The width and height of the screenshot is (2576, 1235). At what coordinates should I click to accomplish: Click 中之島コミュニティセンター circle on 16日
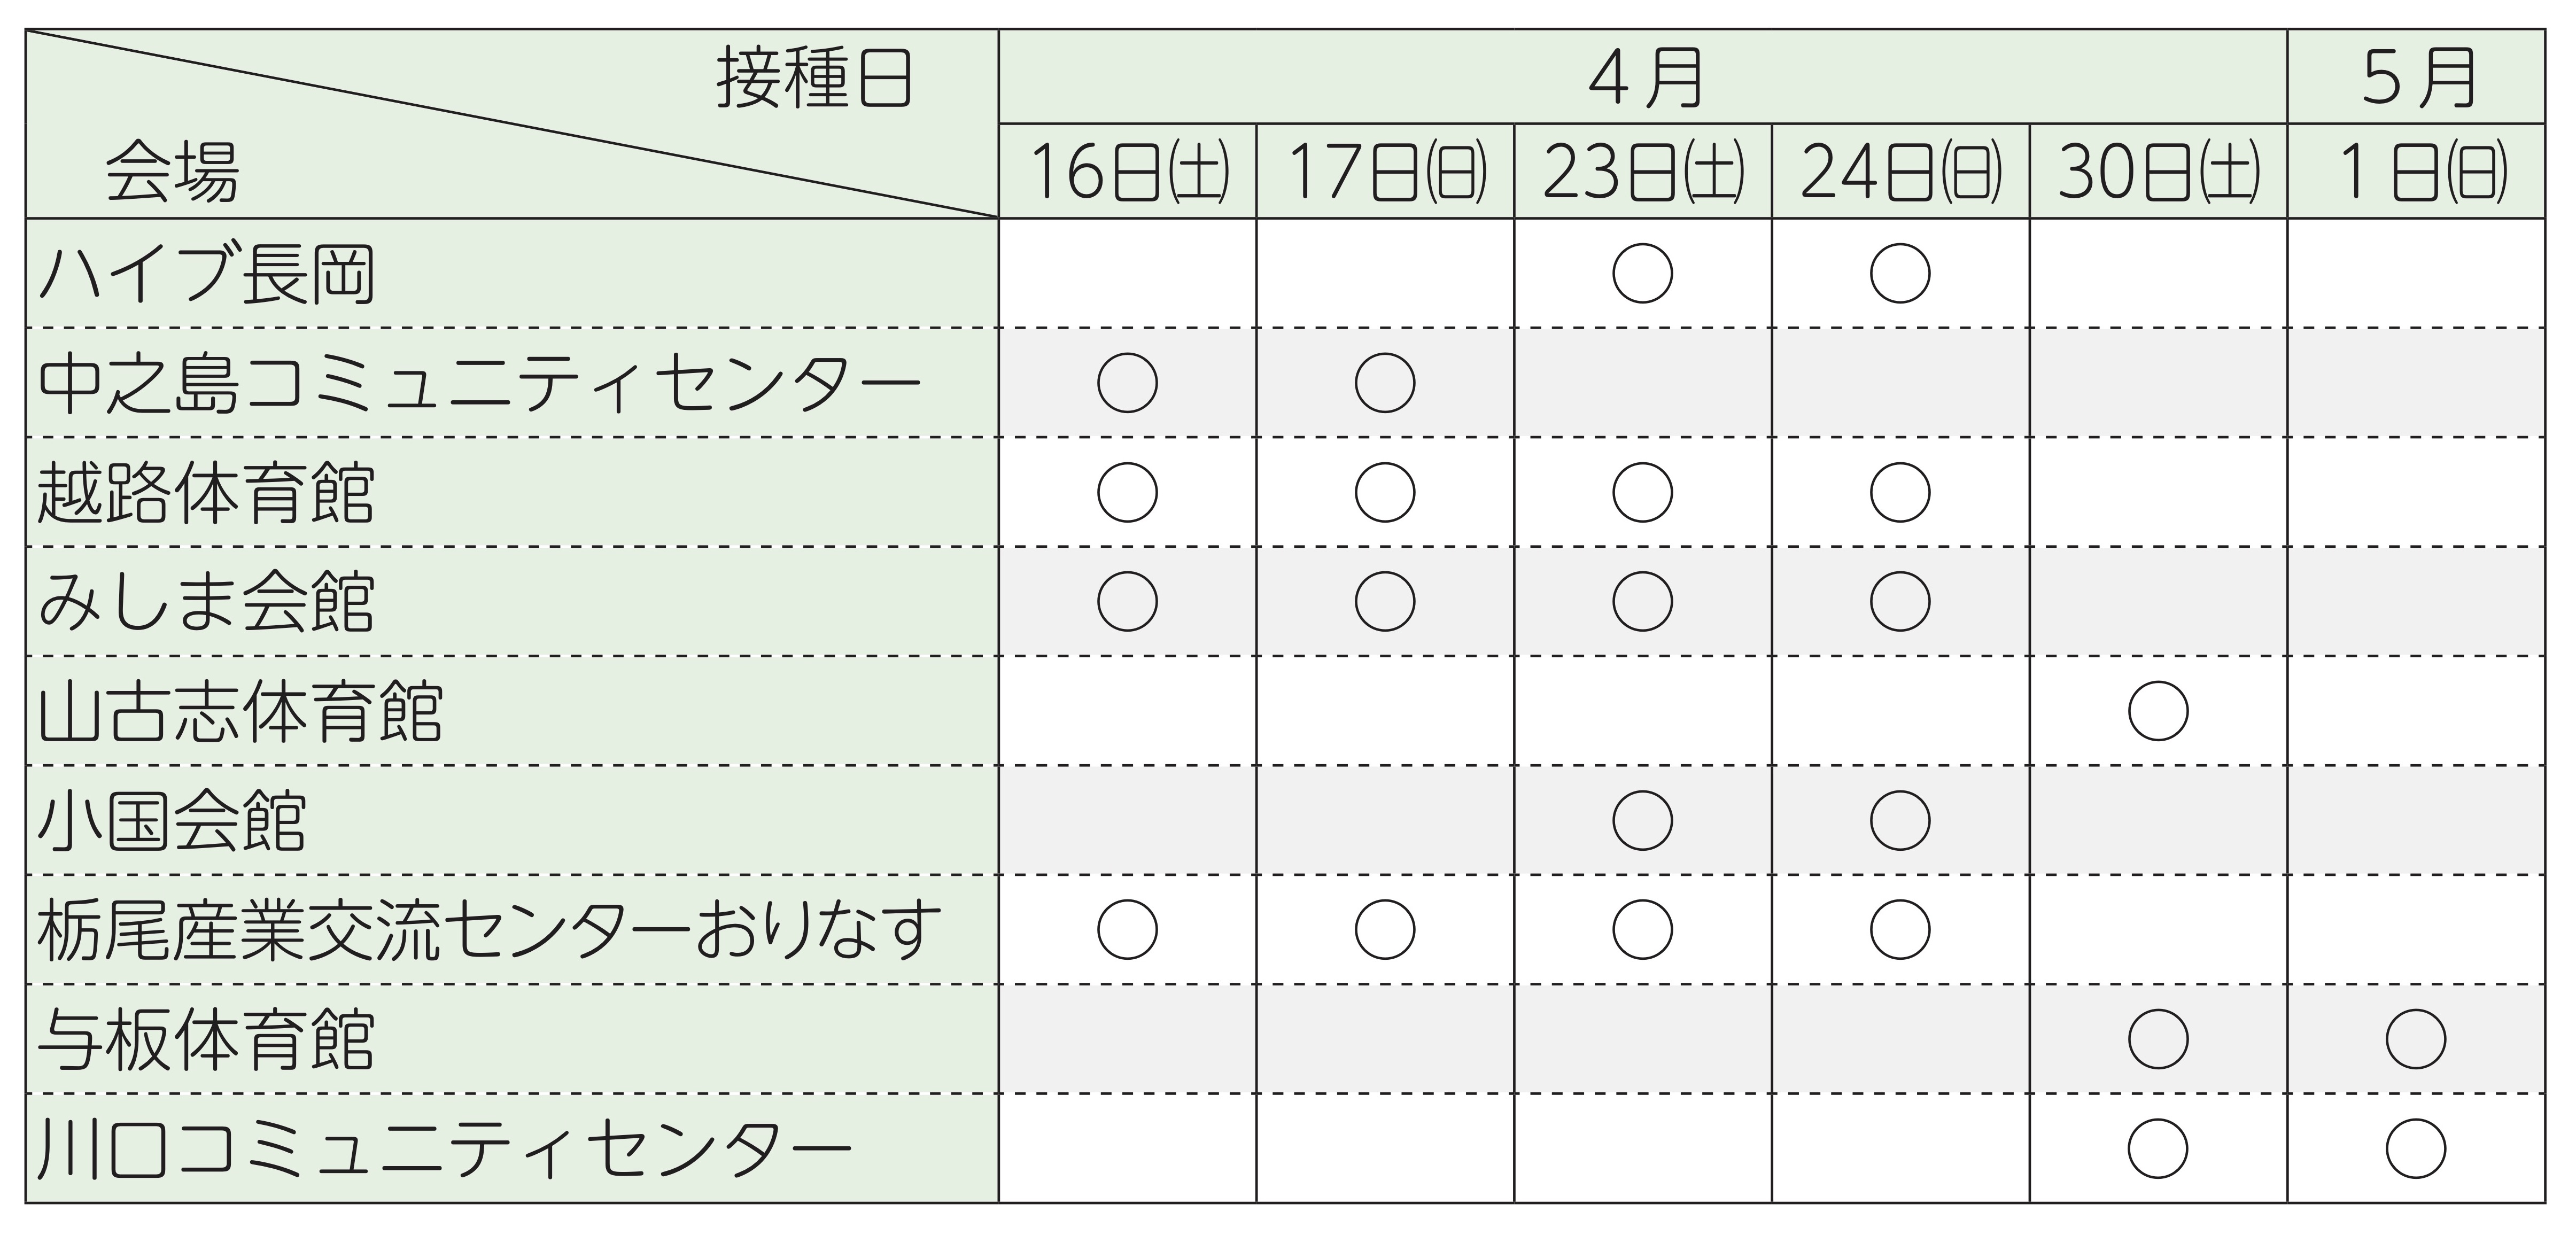click(1128, 383)
